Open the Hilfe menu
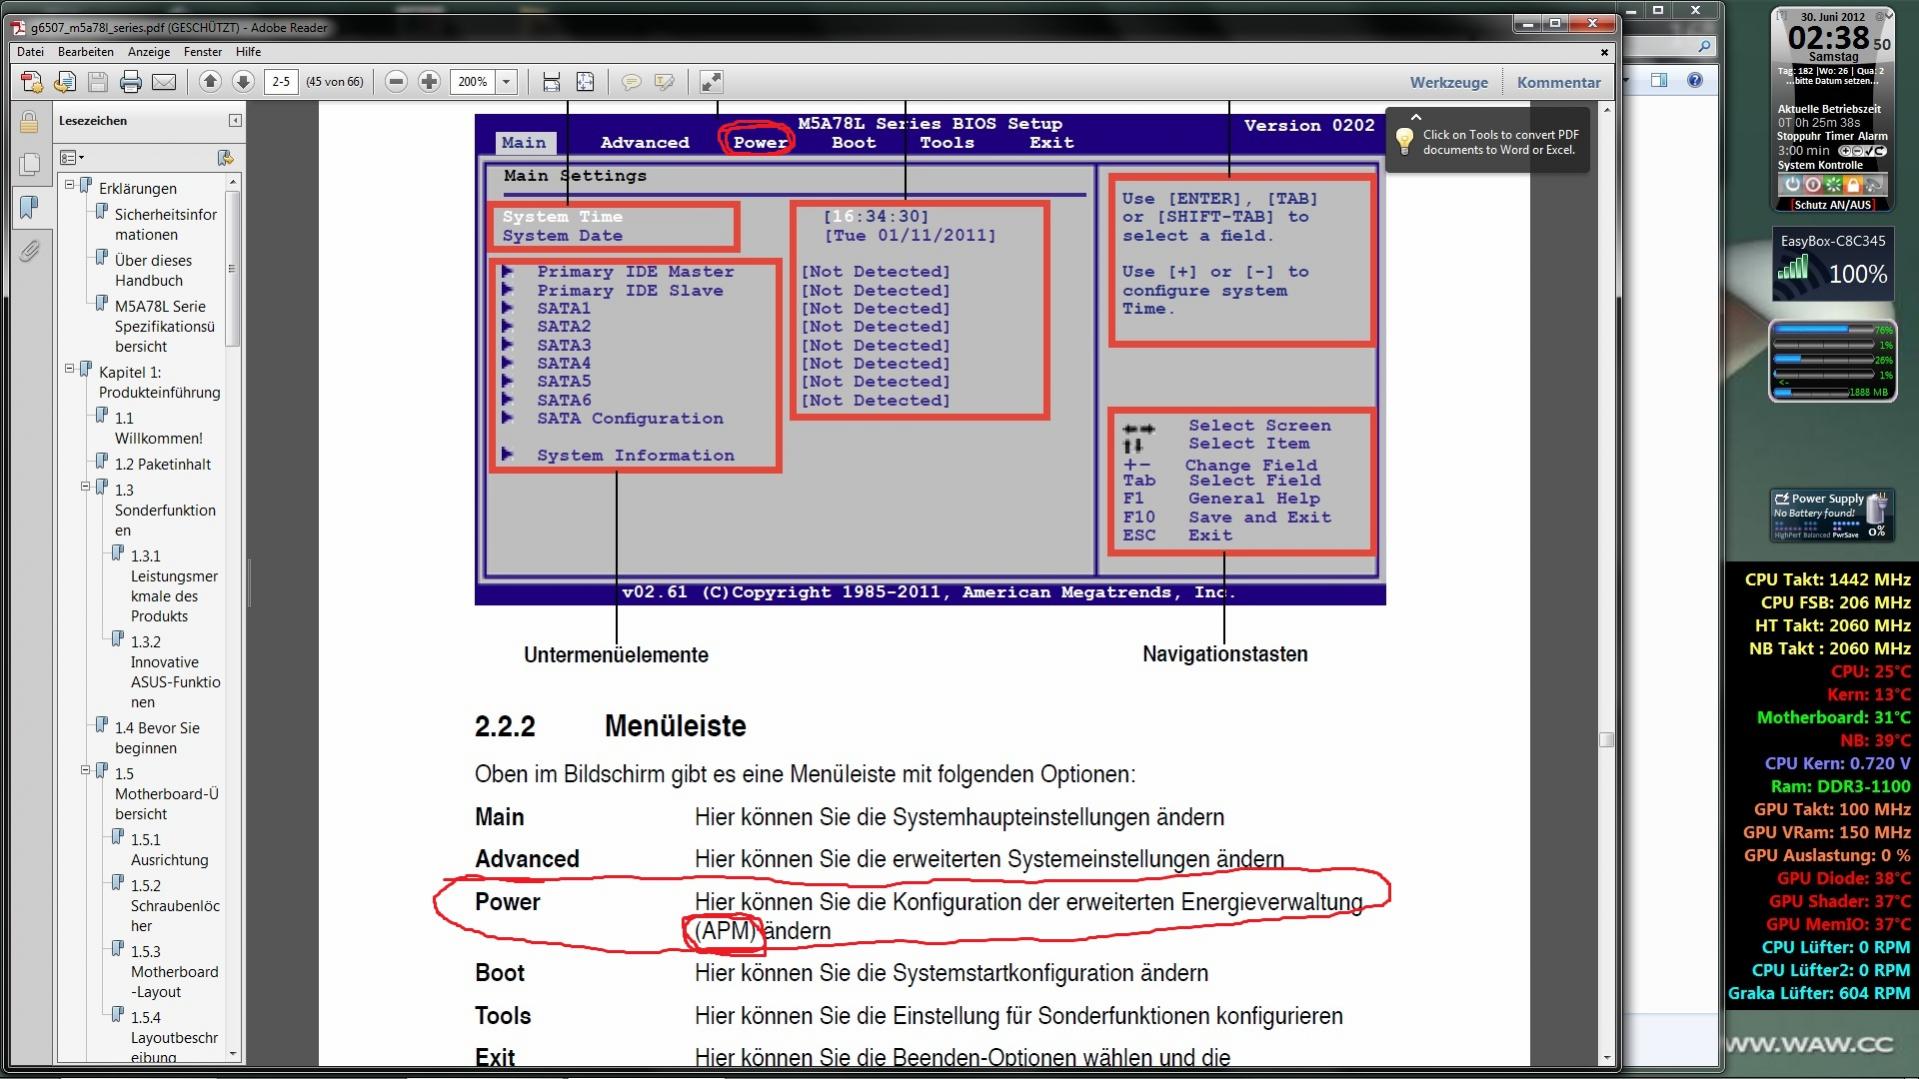 (x=248, y=52)
